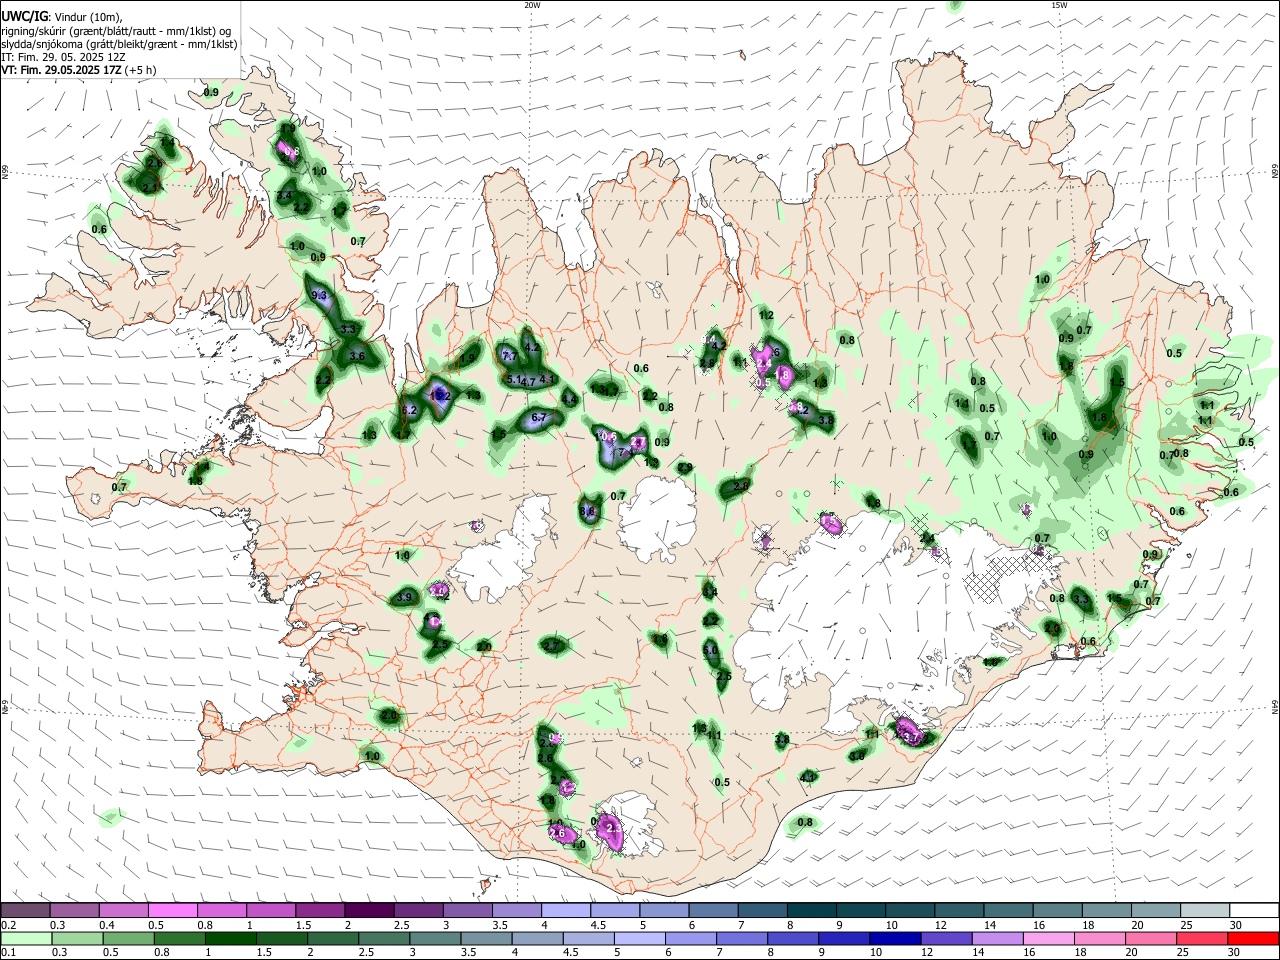Click the 3.9 precipitation value on the map
Image resolution: width=1280 pixels, height=960 pixels.
coord(404,597)
